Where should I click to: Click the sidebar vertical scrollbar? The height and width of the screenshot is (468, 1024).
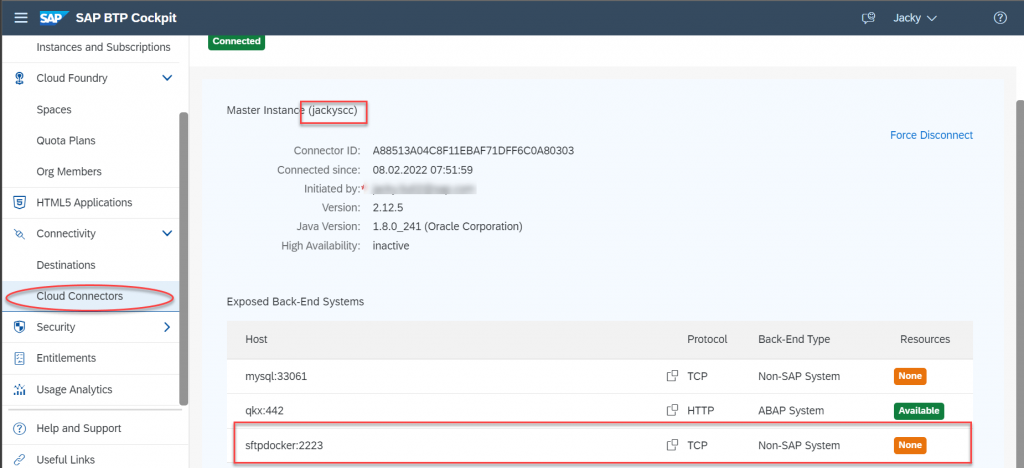tap(184, 258)
